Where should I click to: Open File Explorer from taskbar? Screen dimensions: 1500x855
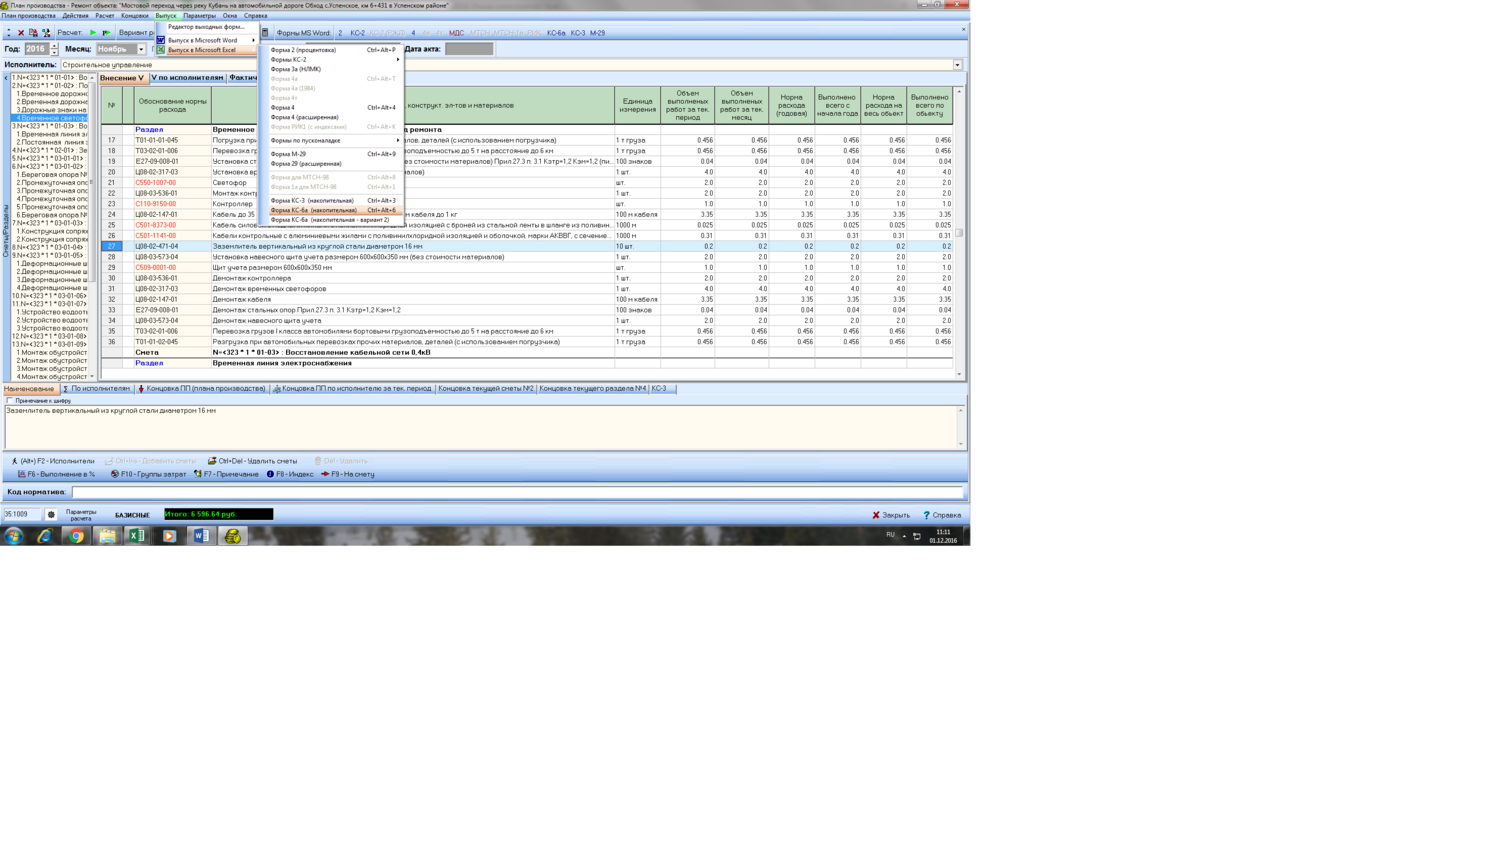(107, 536)
